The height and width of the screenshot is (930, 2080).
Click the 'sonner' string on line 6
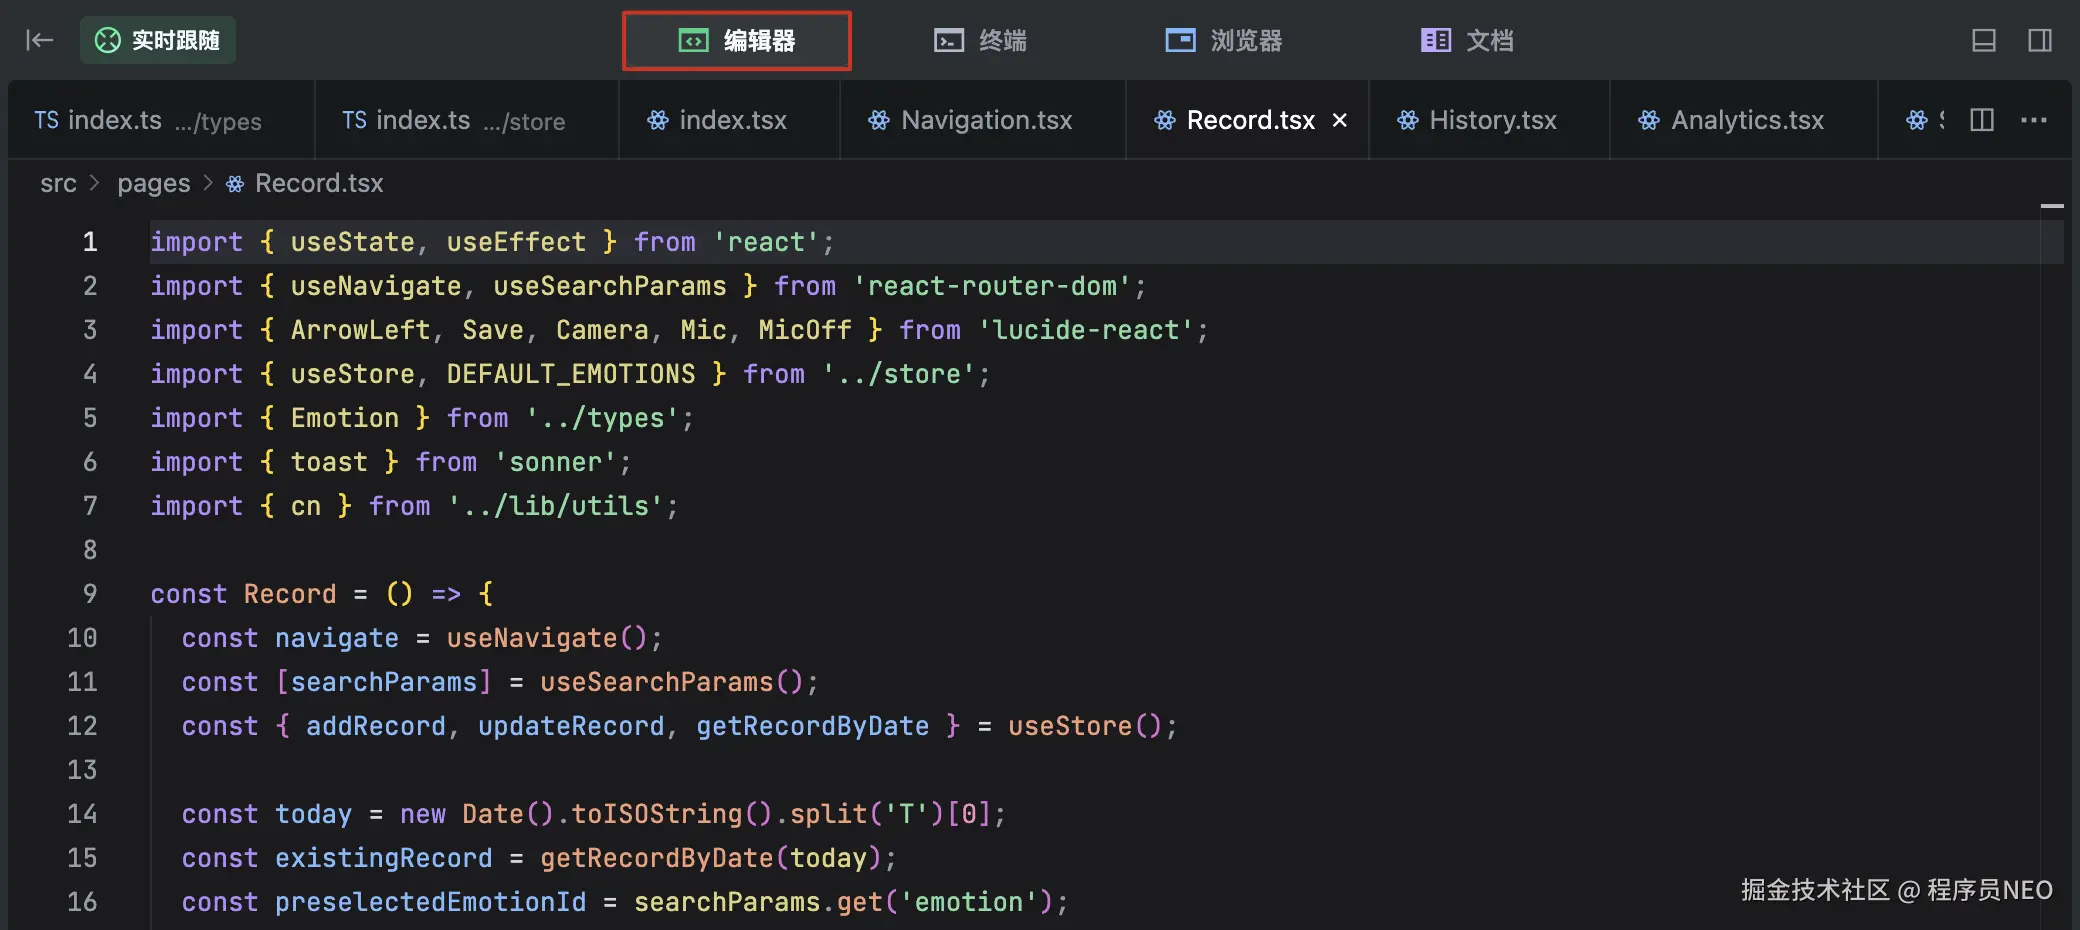pyautogui.click(x=555, y=462)
